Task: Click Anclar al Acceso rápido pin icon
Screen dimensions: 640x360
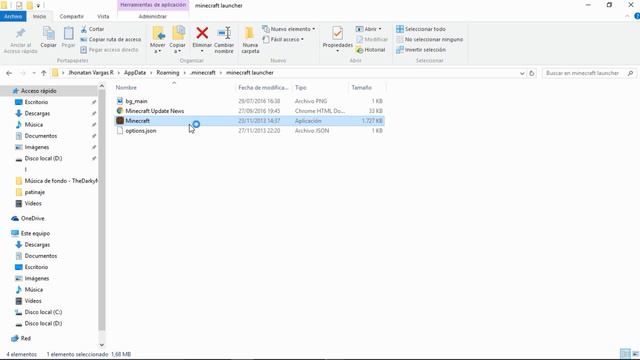Action: tap(20, 33)
